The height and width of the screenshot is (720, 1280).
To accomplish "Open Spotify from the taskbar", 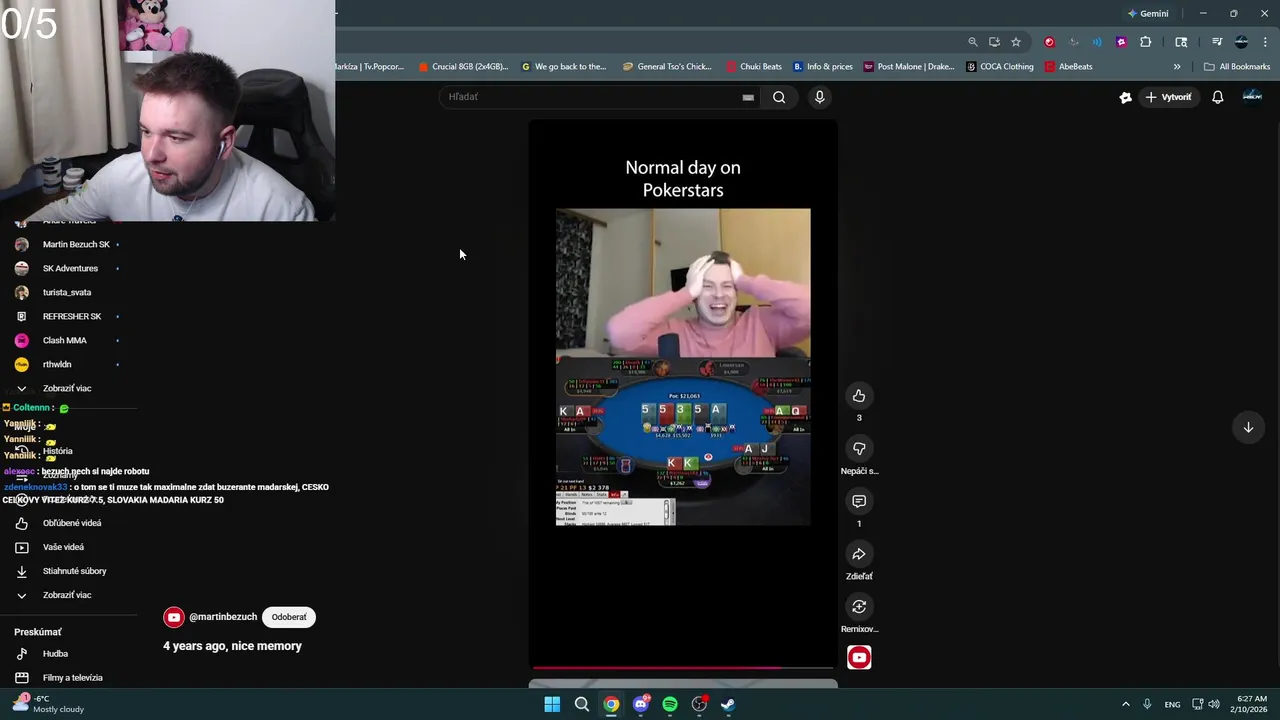I will [670, 704].
